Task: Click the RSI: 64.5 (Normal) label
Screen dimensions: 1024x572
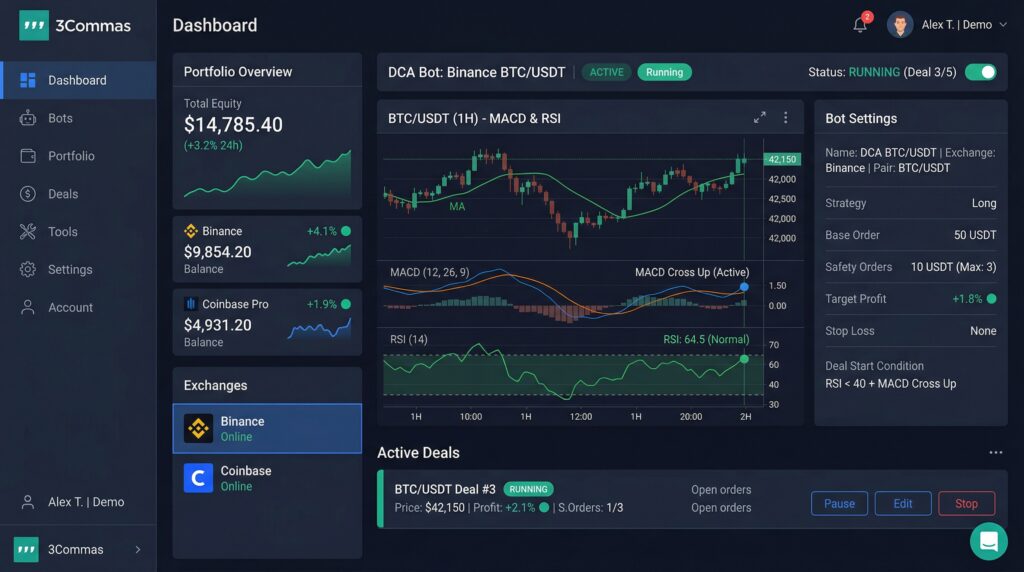Action: pyautogui.click(x=706, y=340)
